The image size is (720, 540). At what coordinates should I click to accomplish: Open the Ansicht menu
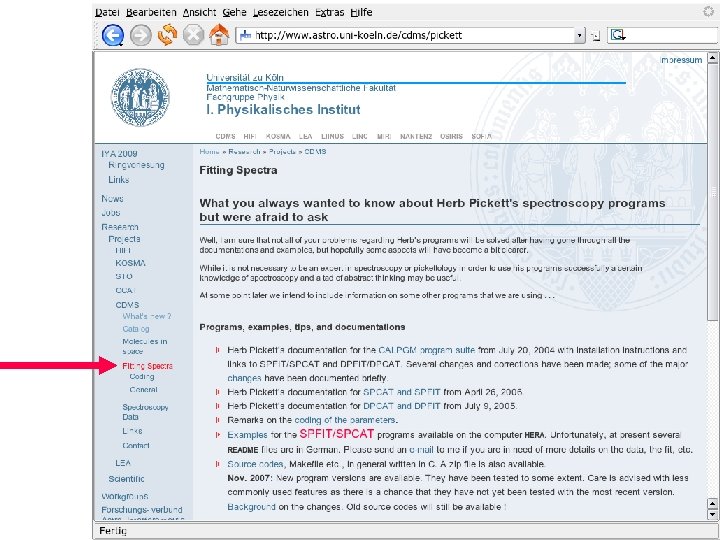(x=199, y=12)
